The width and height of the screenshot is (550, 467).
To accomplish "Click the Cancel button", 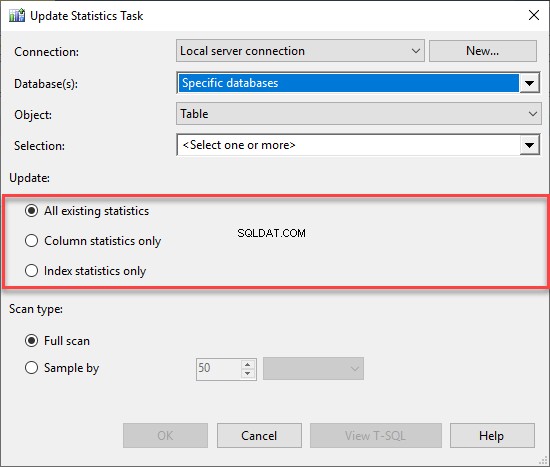I will (259, 435).
